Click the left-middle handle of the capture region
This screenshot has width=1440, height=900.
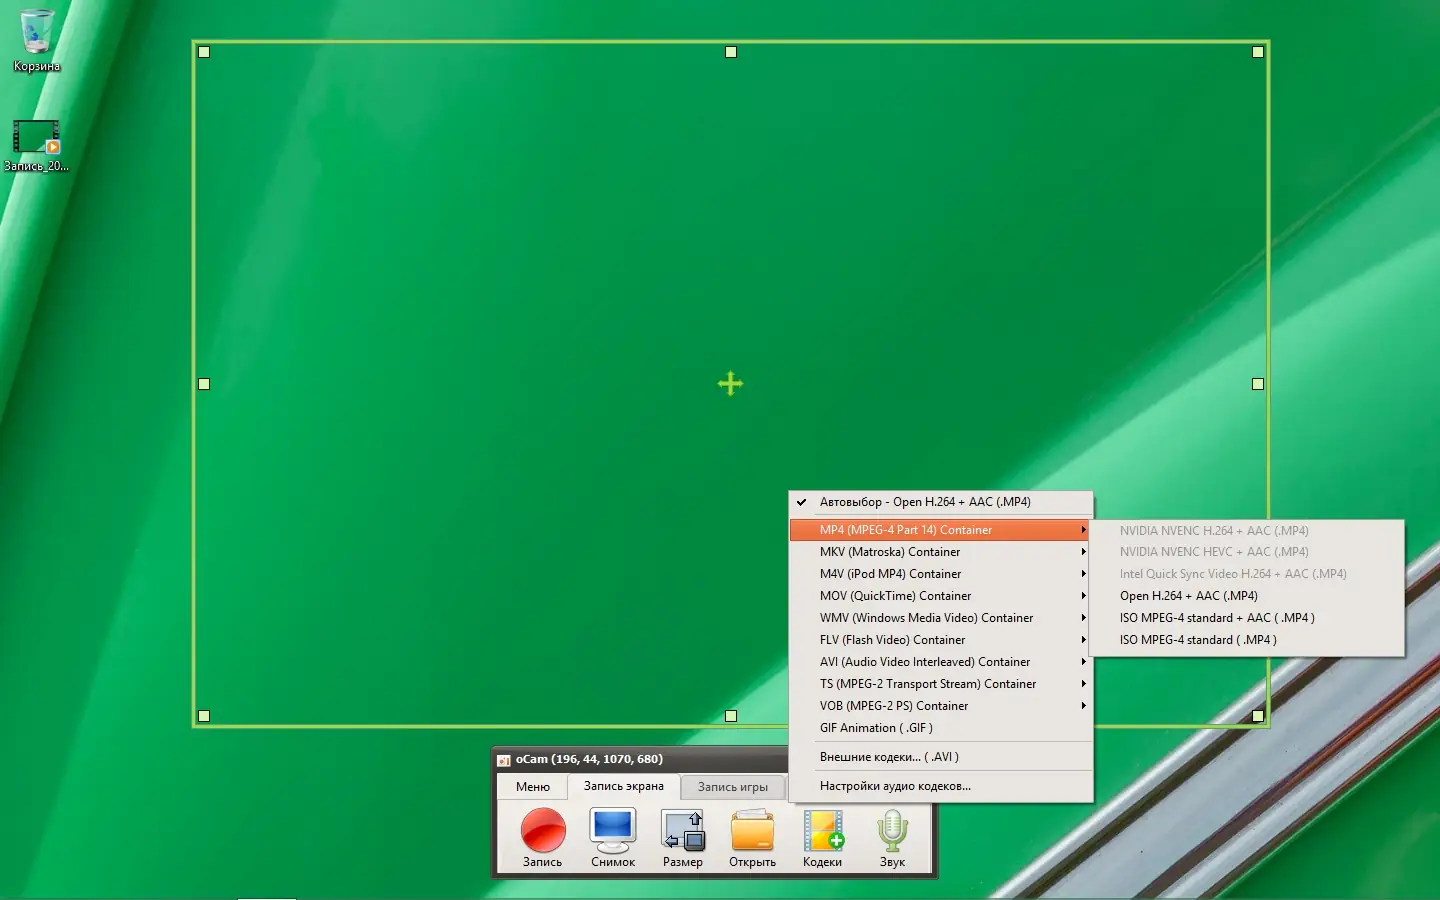(x=204, y=384)
